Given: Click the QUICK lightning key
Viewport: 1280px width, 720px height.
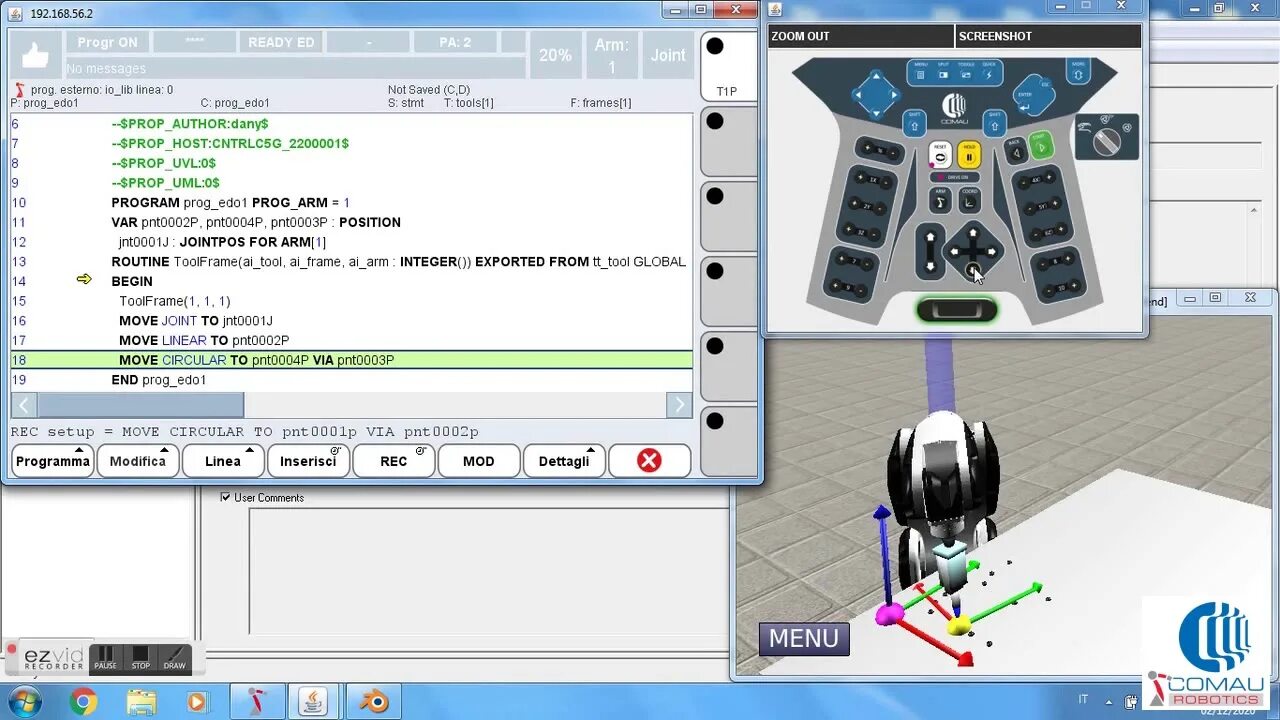Looking at the screenshot, I should tap(989, 73).
